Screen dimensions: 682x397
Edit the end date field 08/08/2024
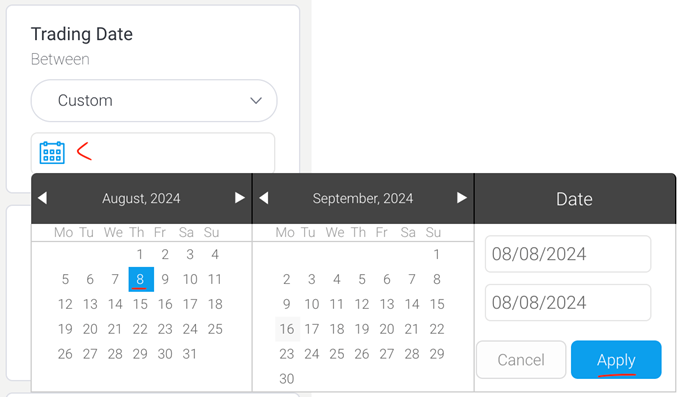[568, 303]
